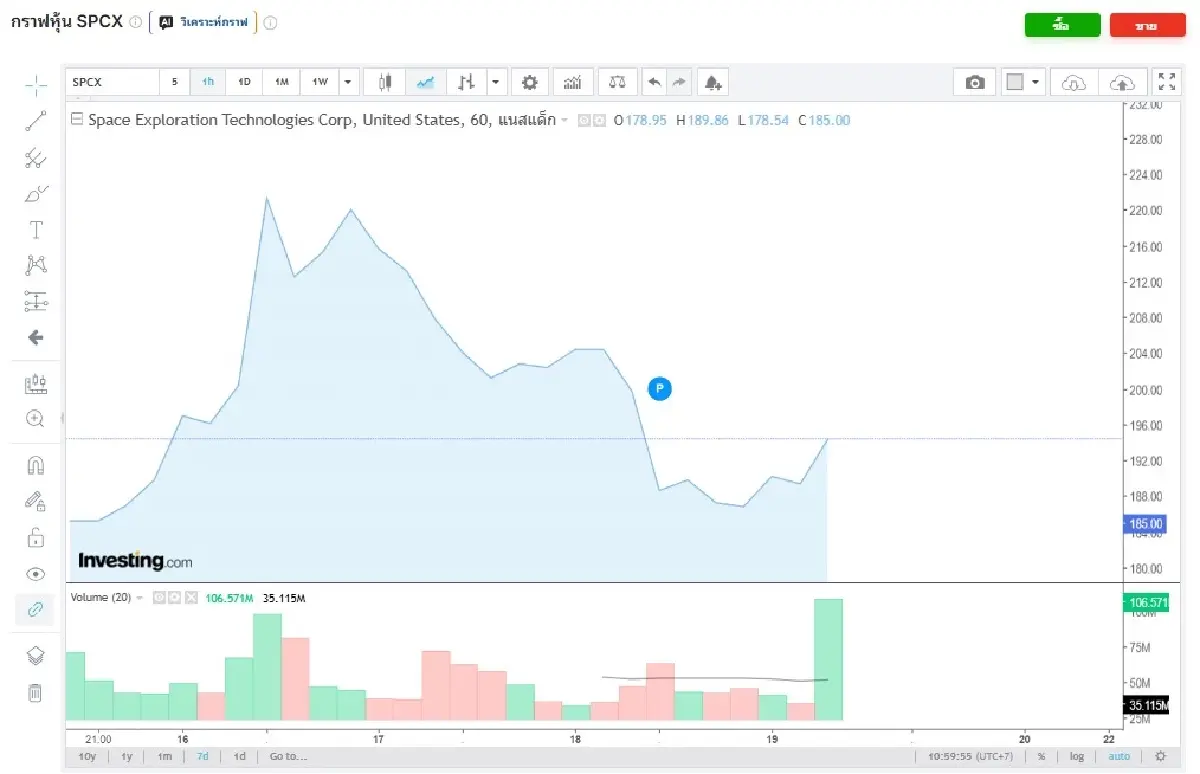Select the 1W interval
Screen dimensions: 1200x774
[319, 82]
